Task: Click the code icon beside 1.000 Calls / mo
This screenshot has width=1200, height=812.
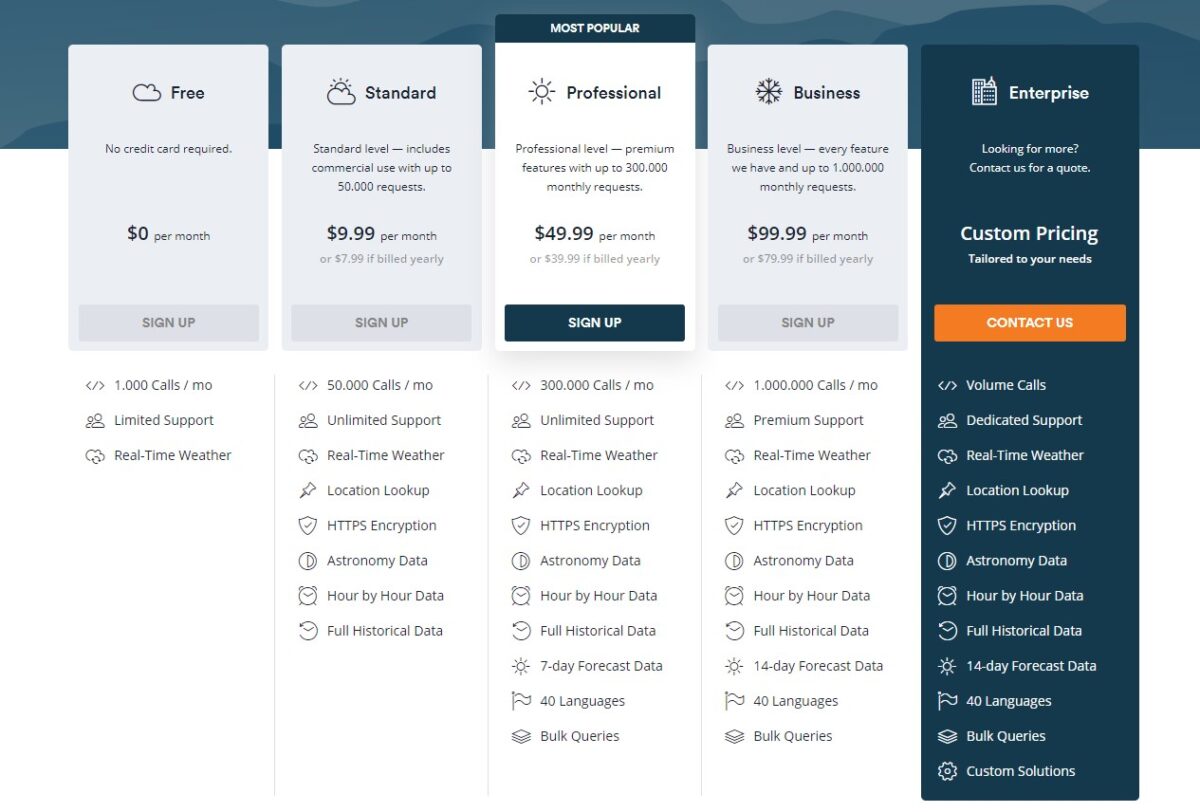Action: pos(95,385)
